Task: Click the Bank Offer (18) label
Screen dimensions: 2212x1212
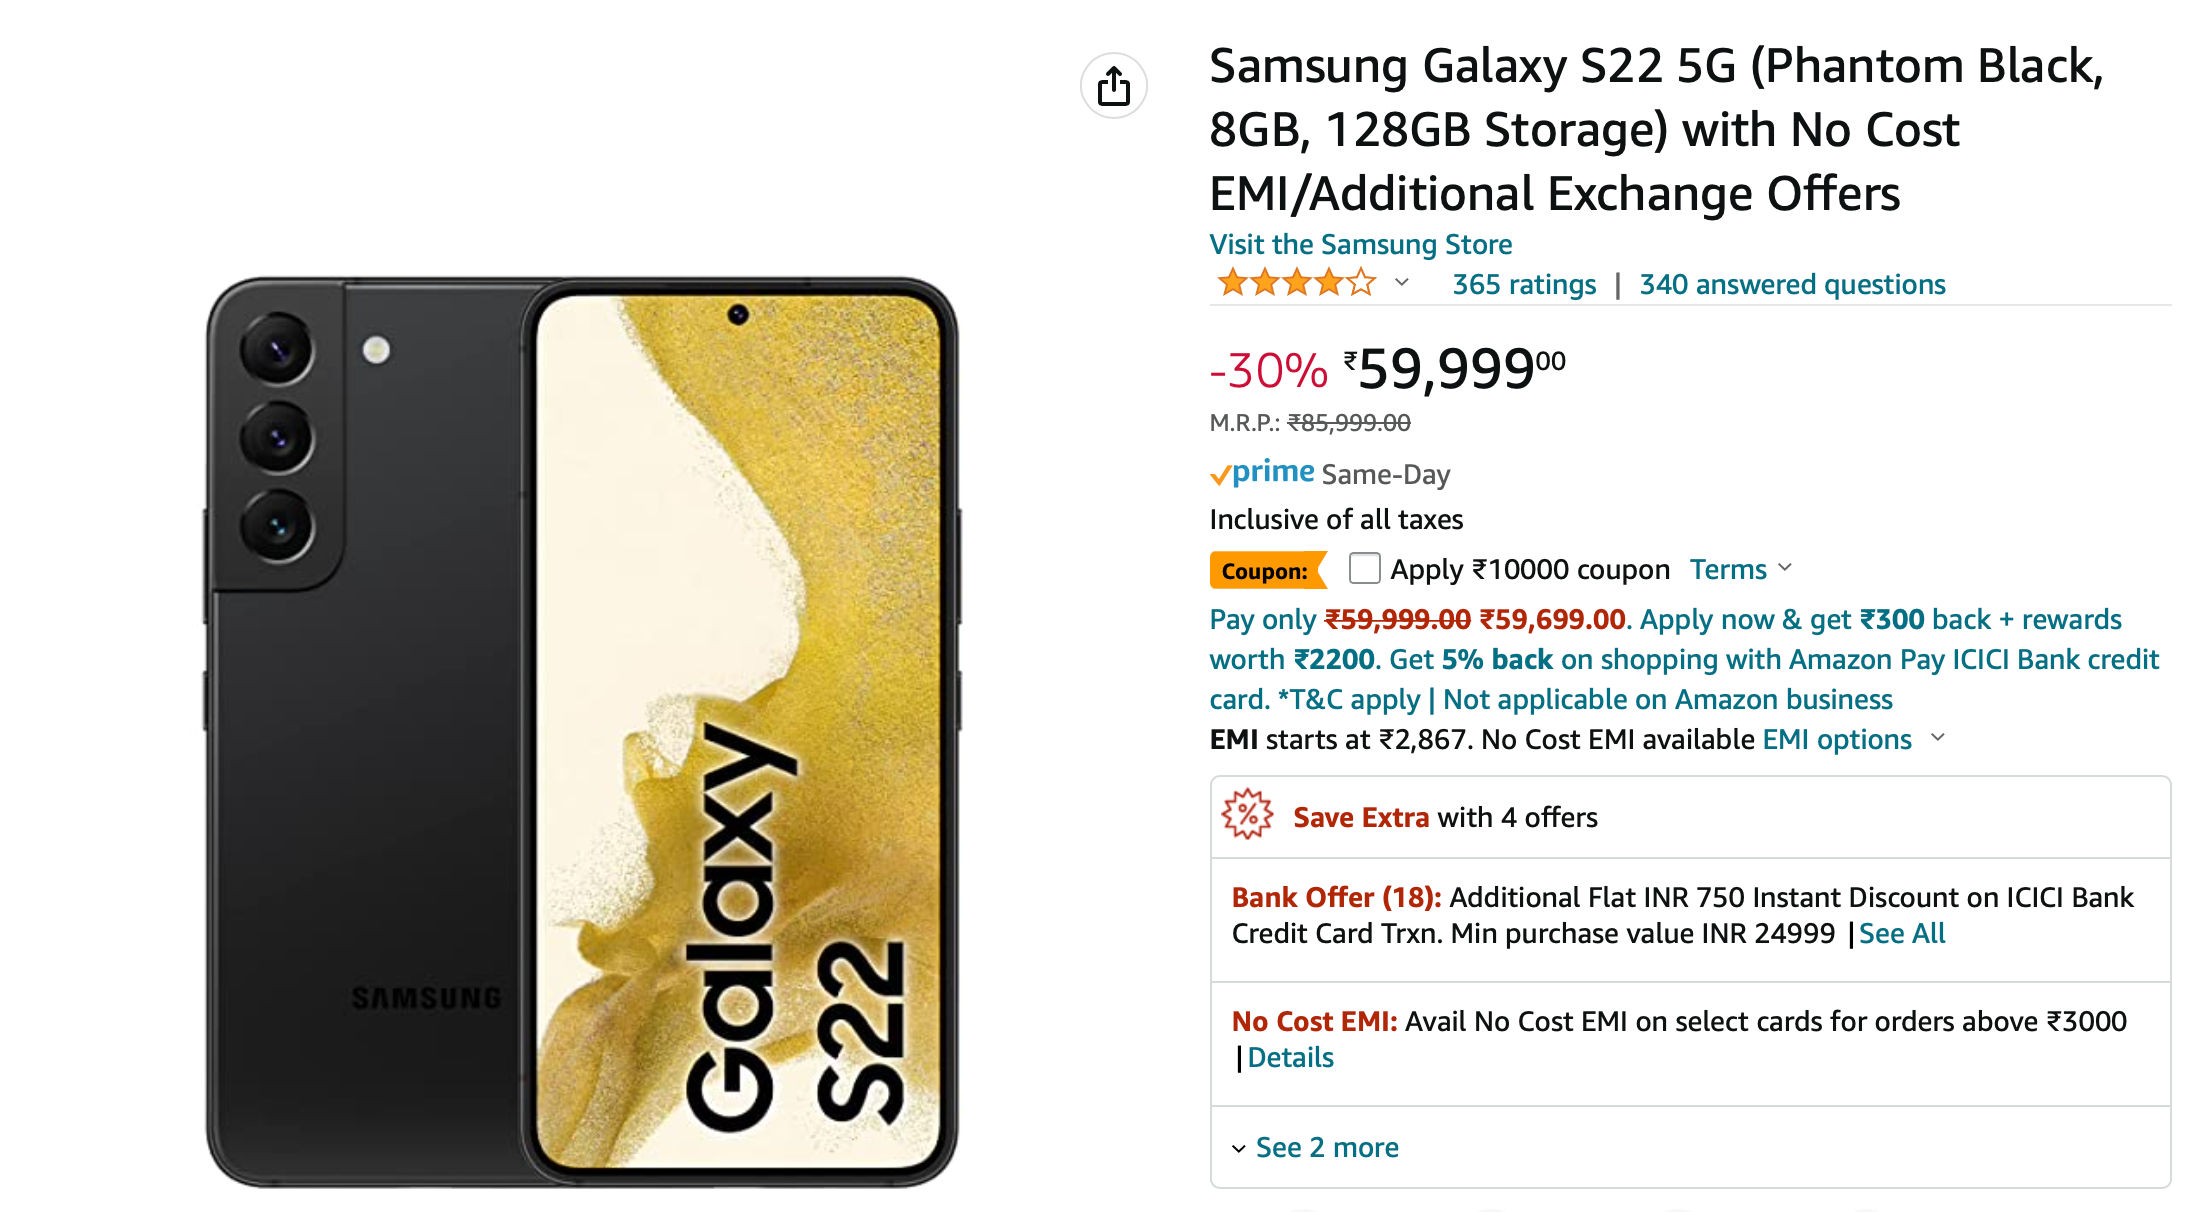Action: click(1336, 897)
